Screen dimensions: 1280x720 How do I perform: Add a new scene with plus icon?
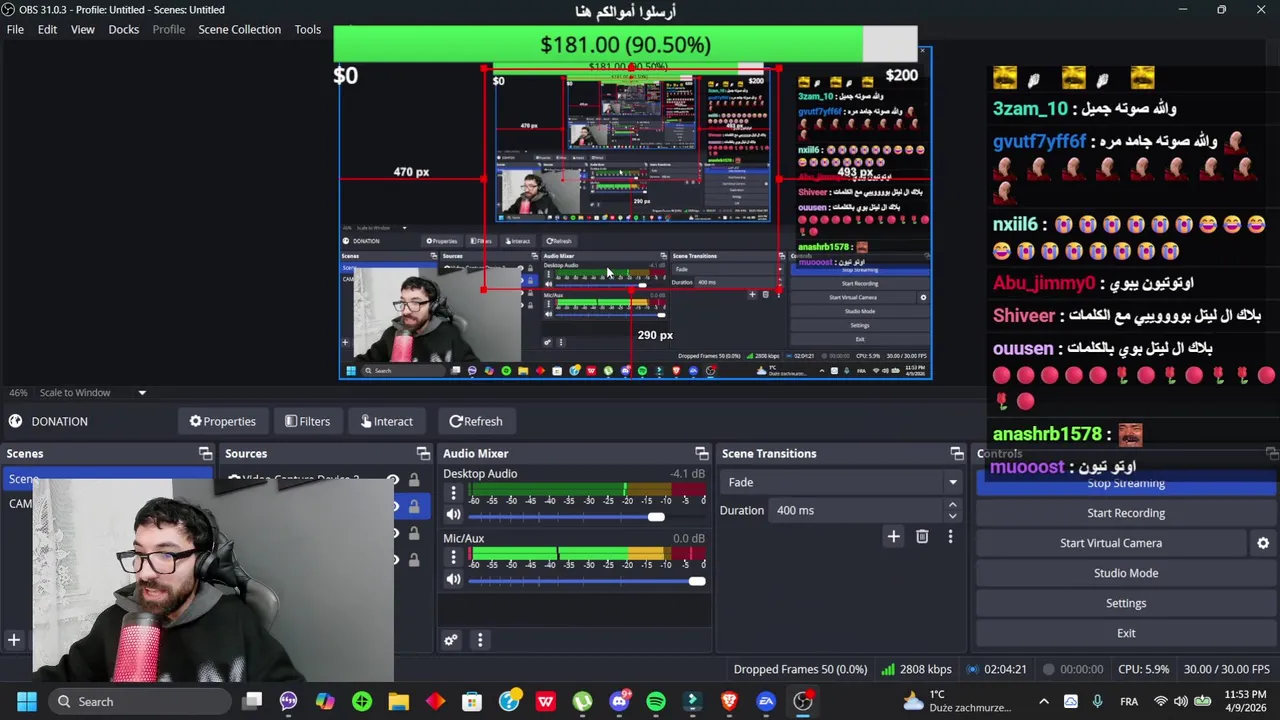pyautogui.click(x=14, y=640)
